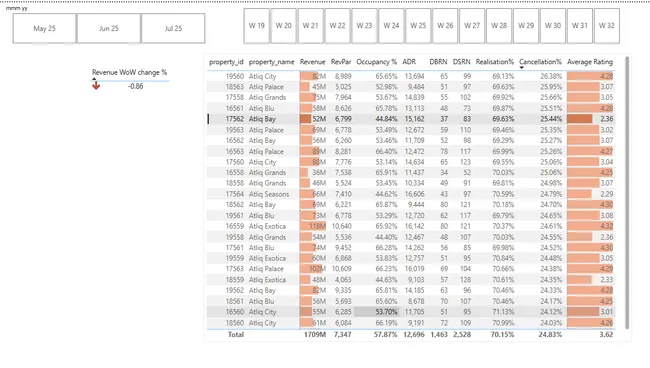Select the Jun 25 month slicer
The height and width of the screenshot is (368, 650).
coord(109,28)
